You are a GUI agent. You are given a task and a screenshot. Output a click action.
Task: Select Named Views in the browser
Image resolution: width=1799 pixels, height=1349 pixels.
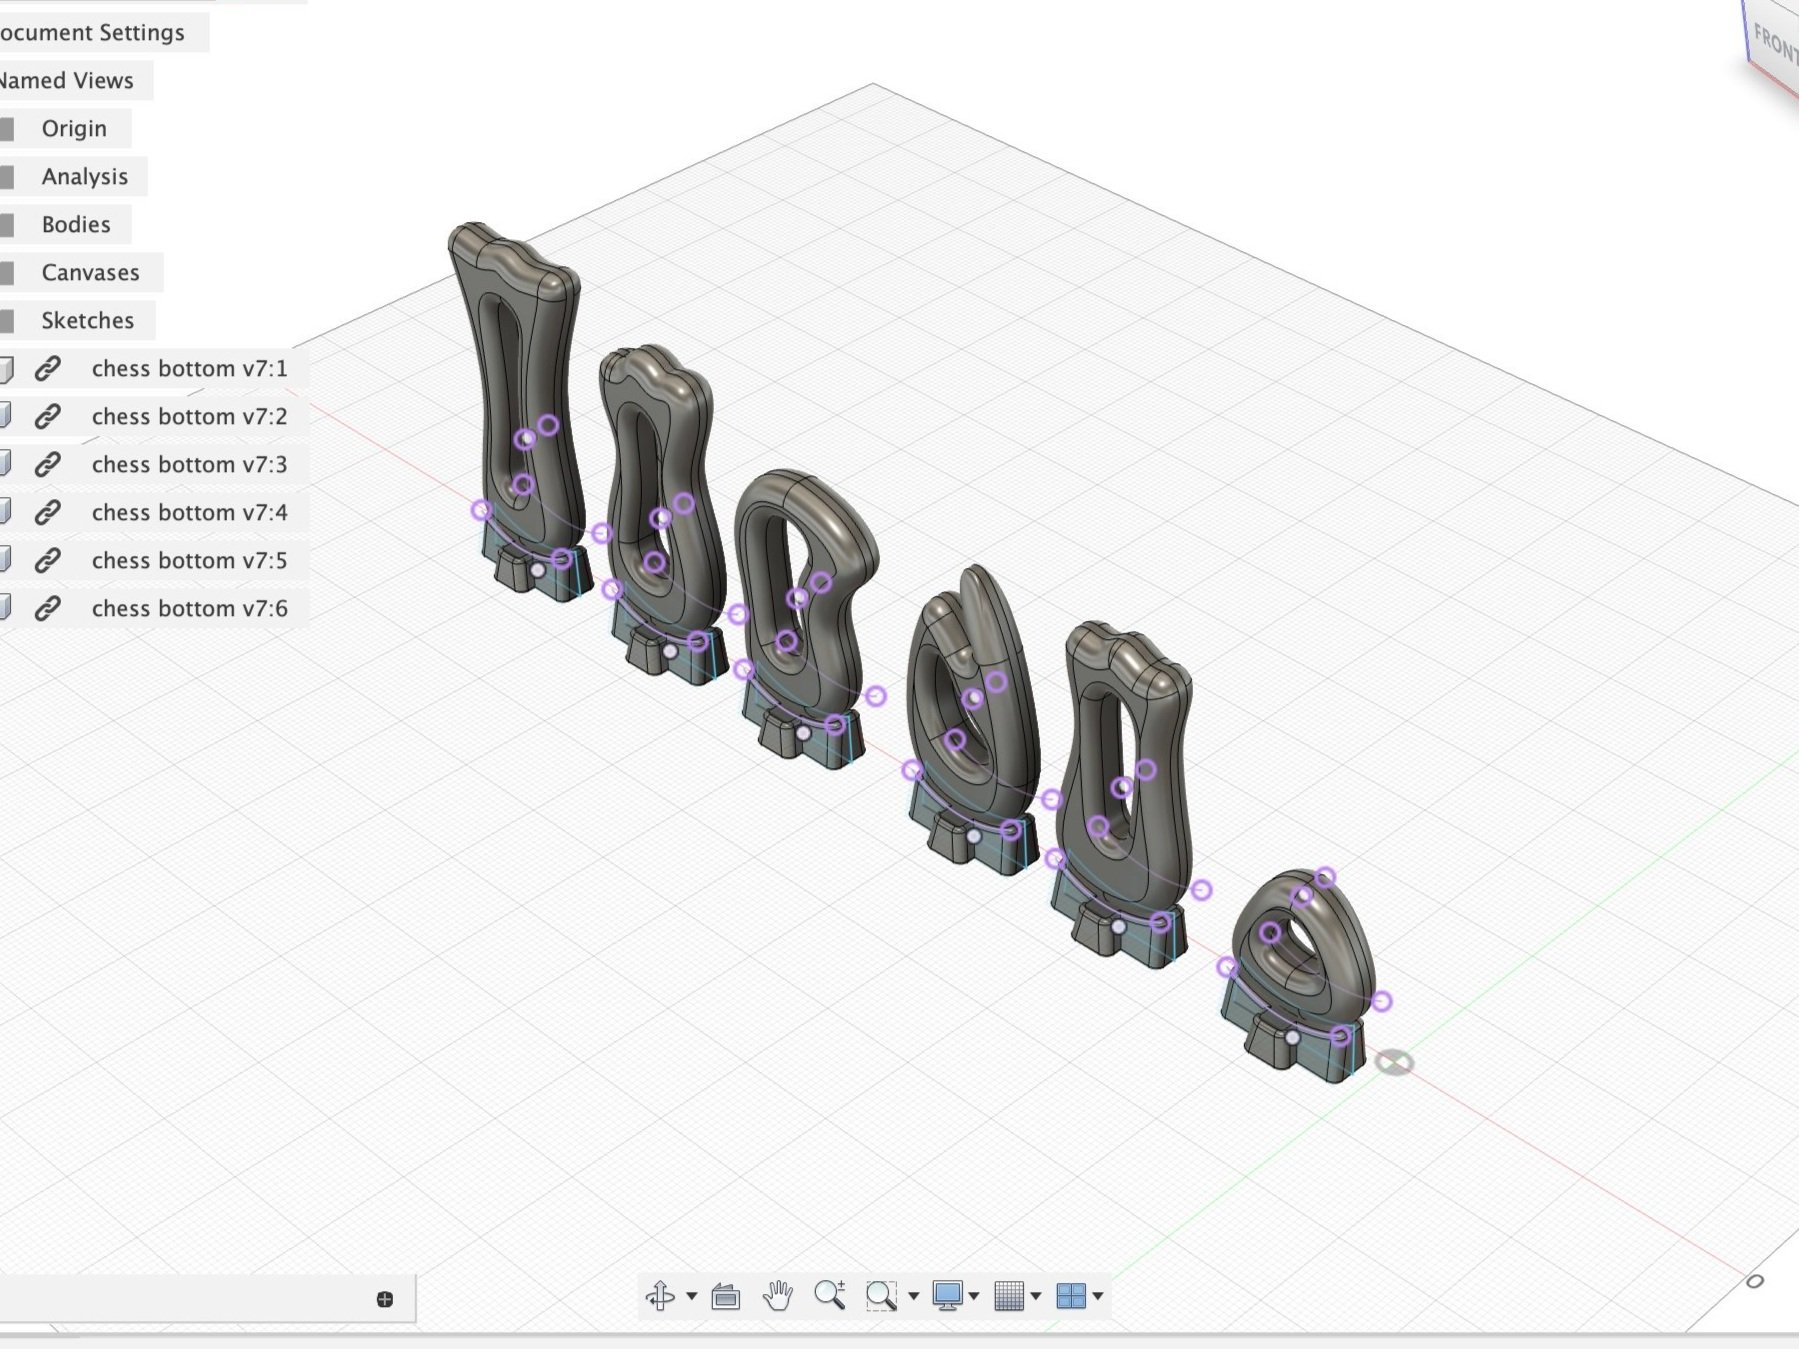[x=67, y=81]
